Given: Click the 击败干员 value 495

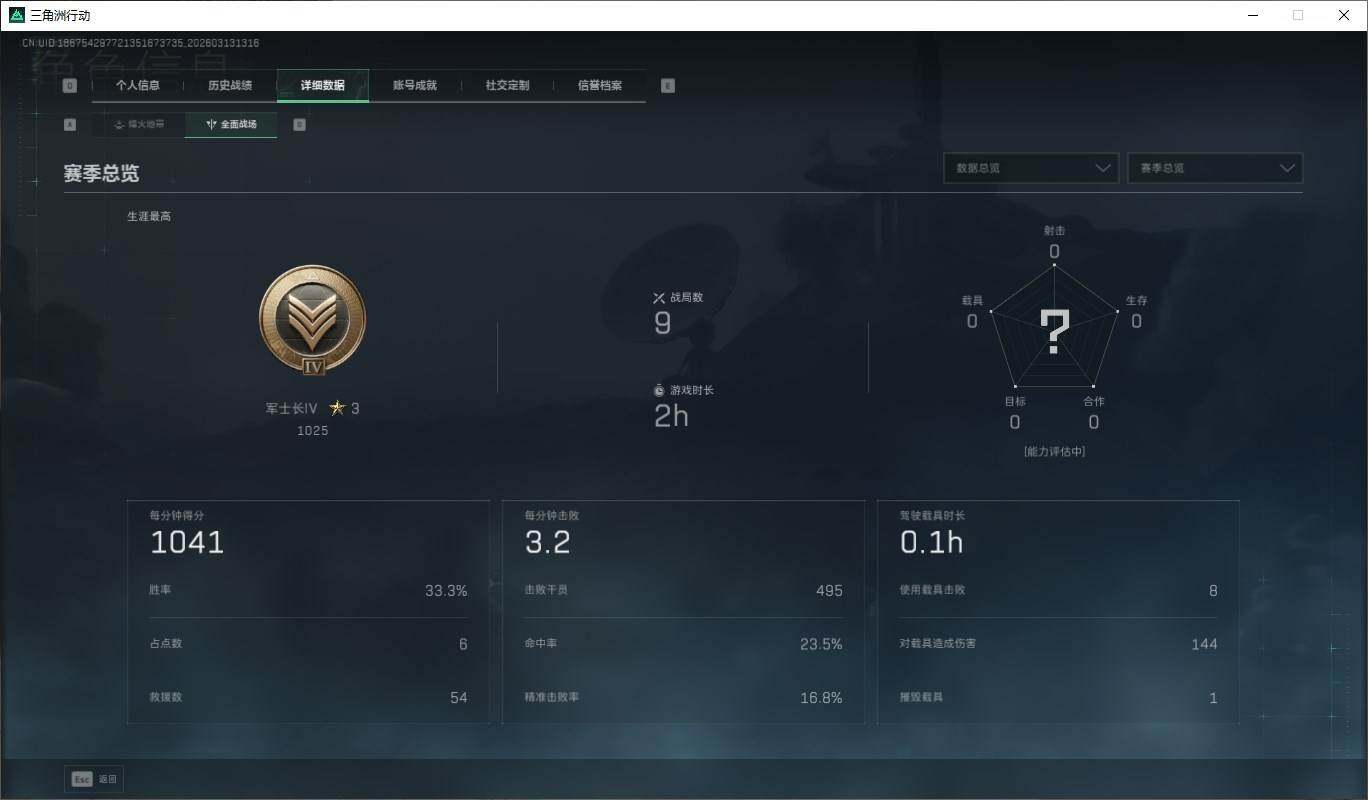Looking at the screenshot, I should point(829,591).
